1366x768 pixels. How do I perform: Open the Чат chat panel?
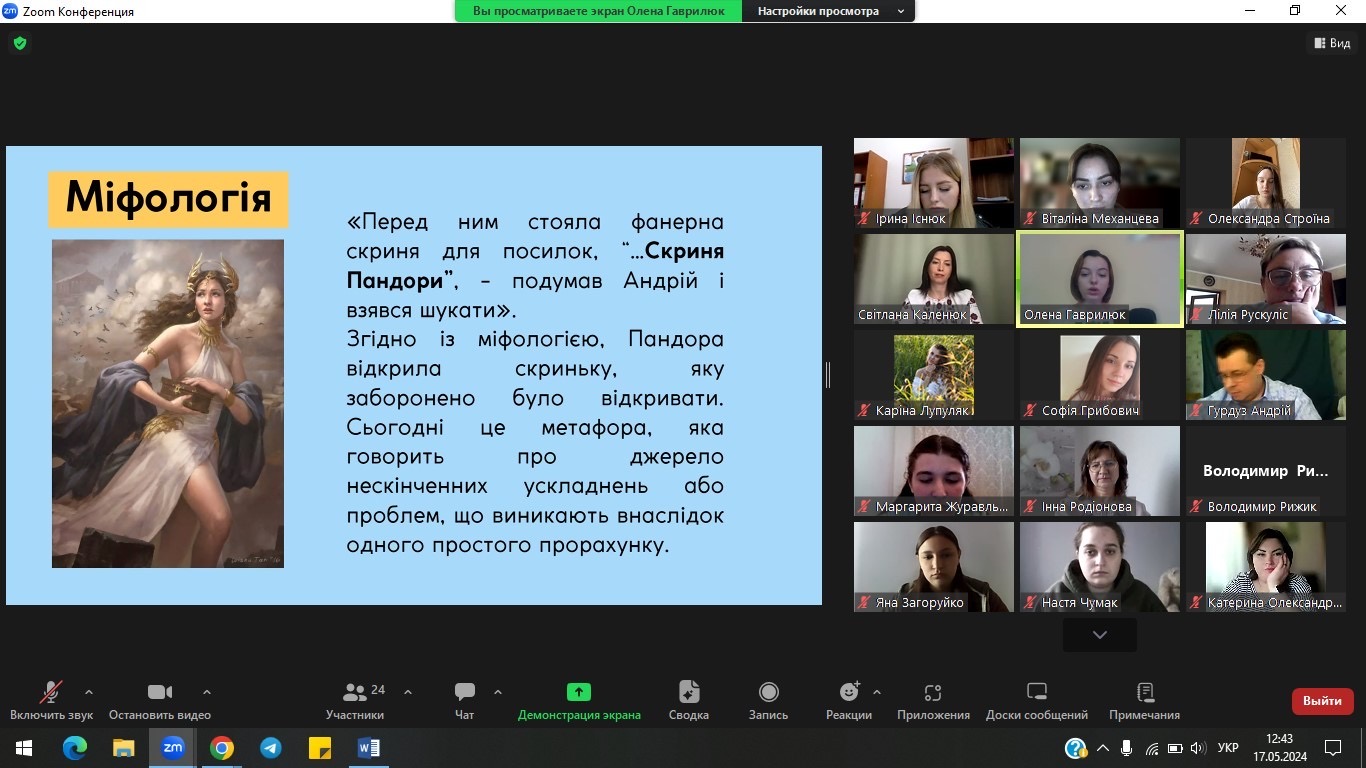click(x=465, y=700)
